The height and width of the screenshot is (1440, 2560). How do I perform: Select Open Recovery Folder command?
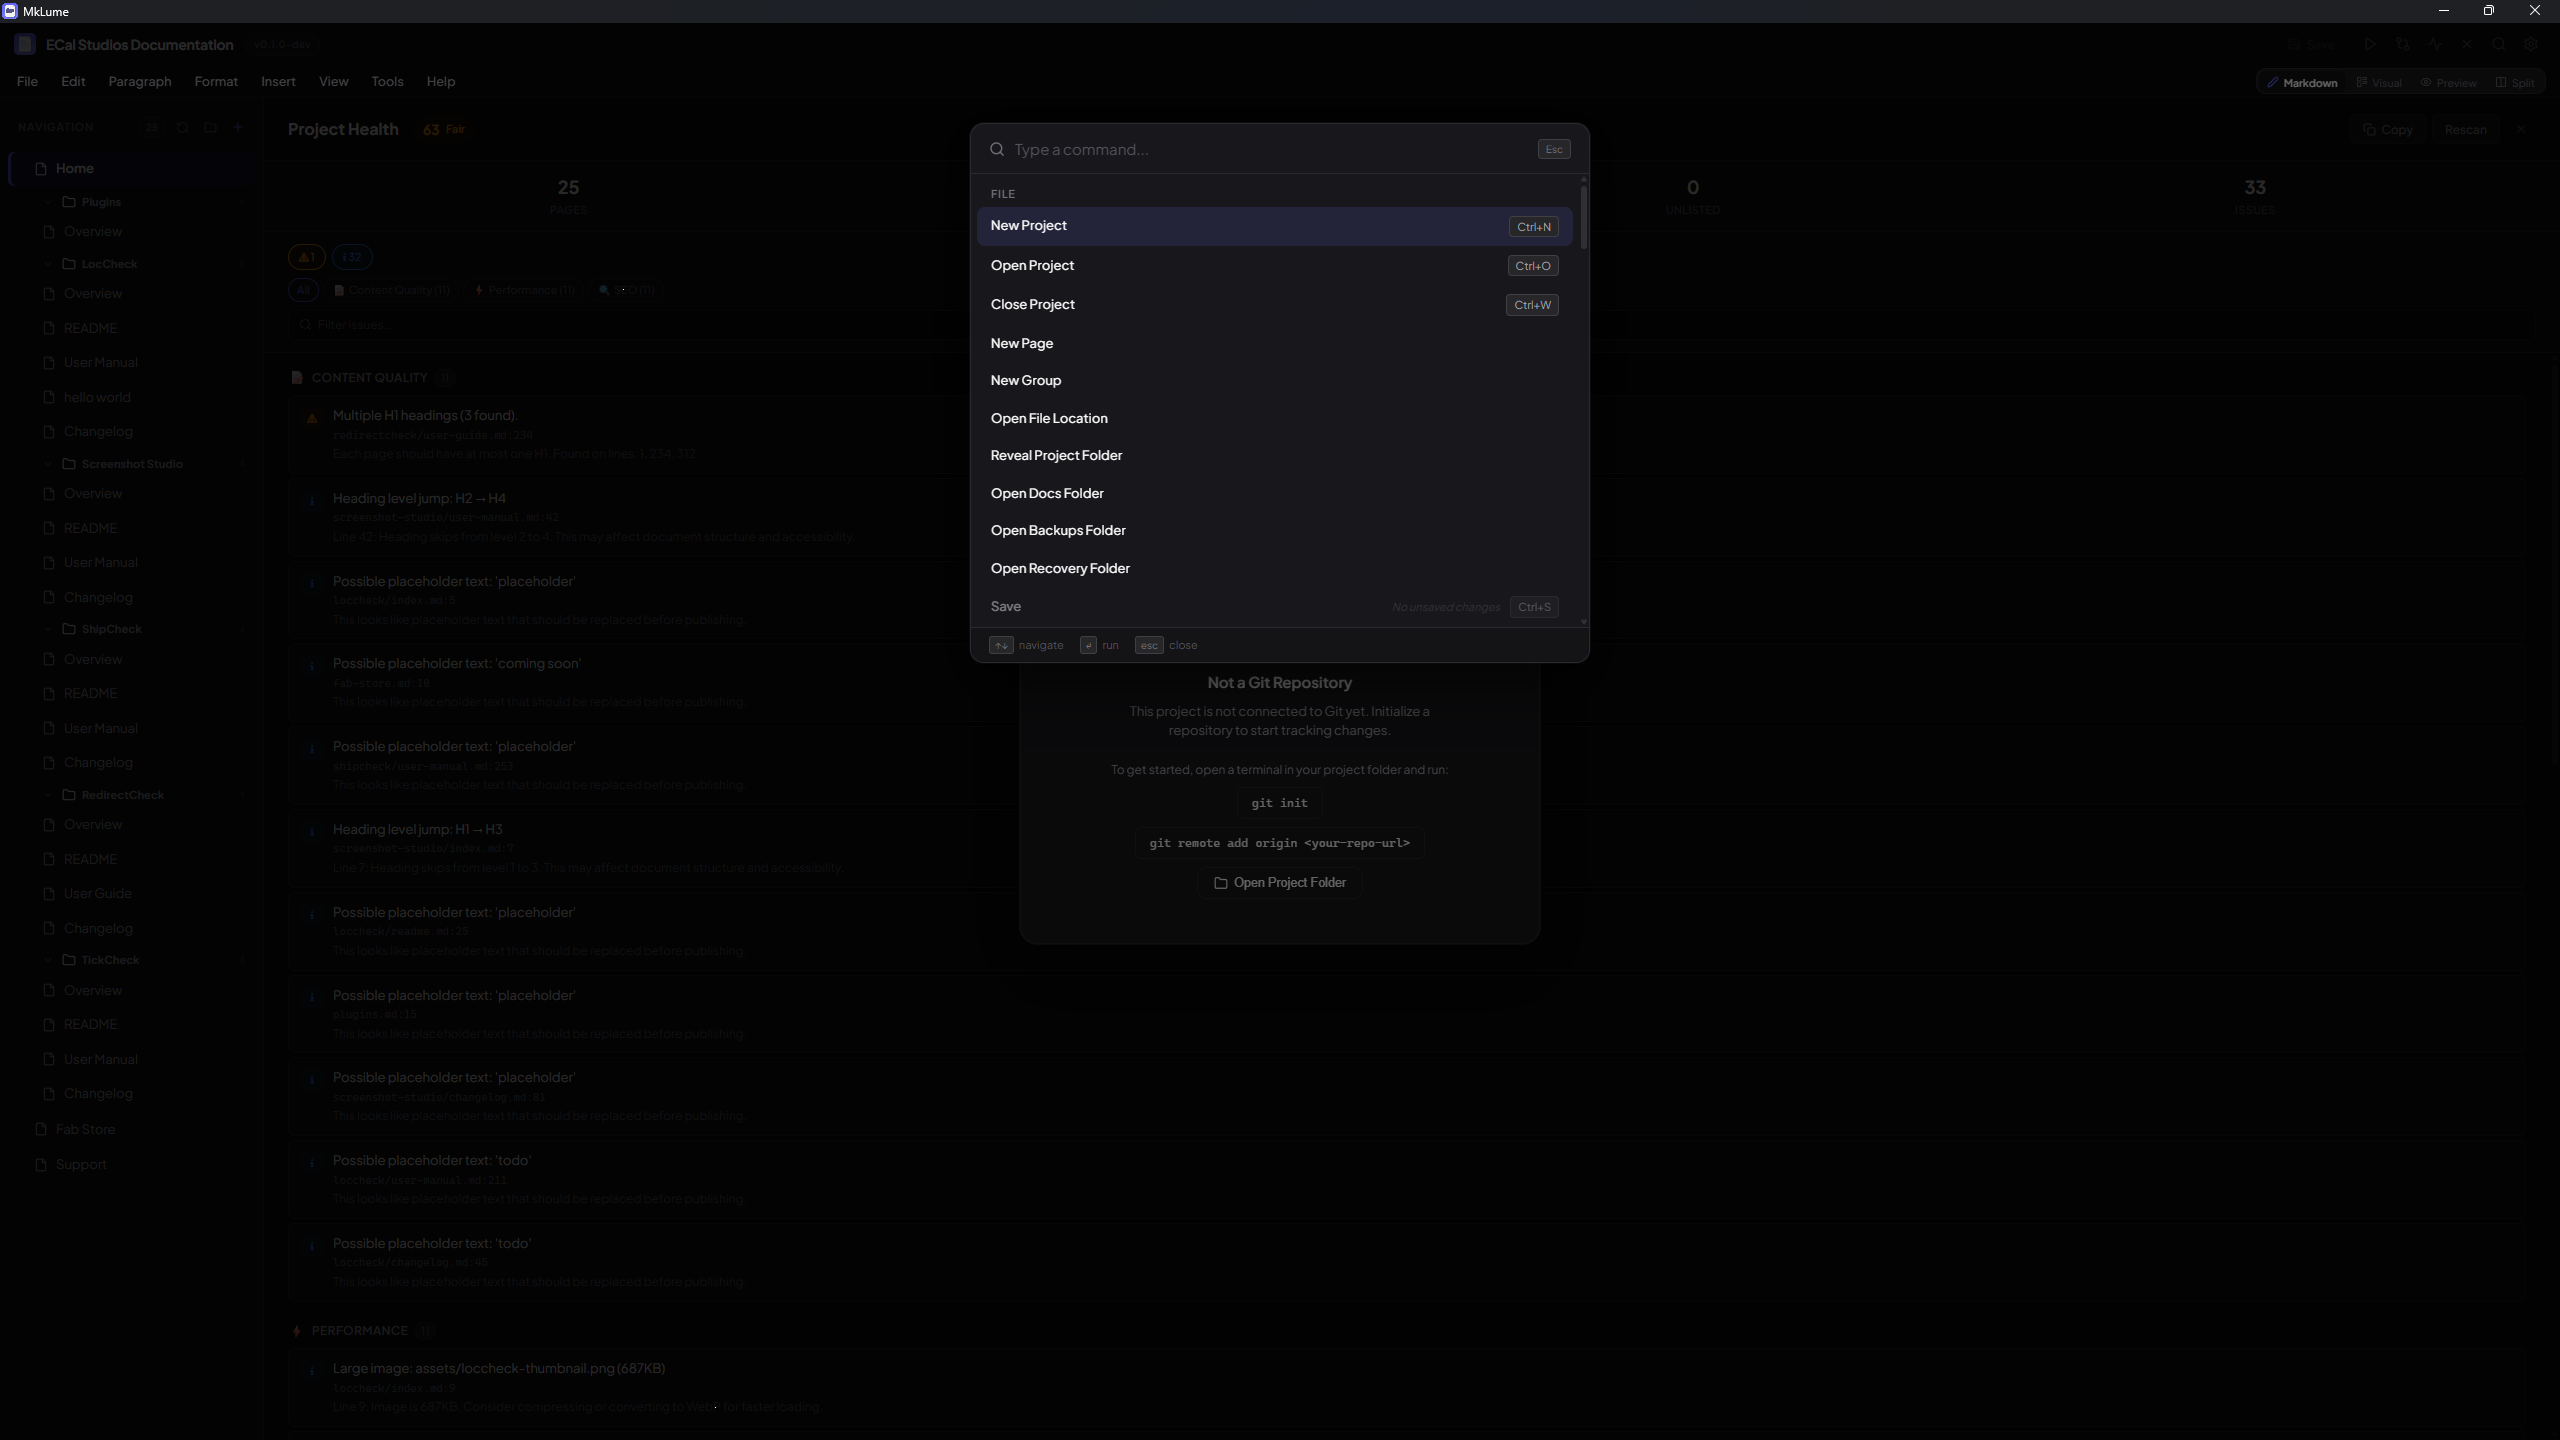[1274, 568]
